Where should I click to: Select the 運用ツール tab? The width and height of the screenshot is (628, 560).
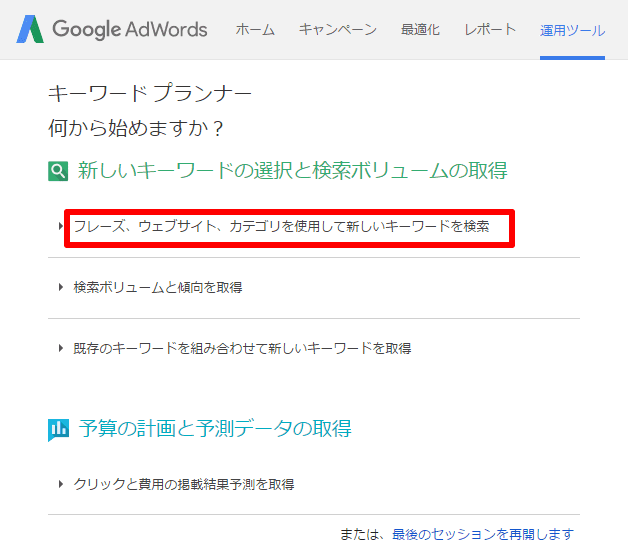[572, 30]
